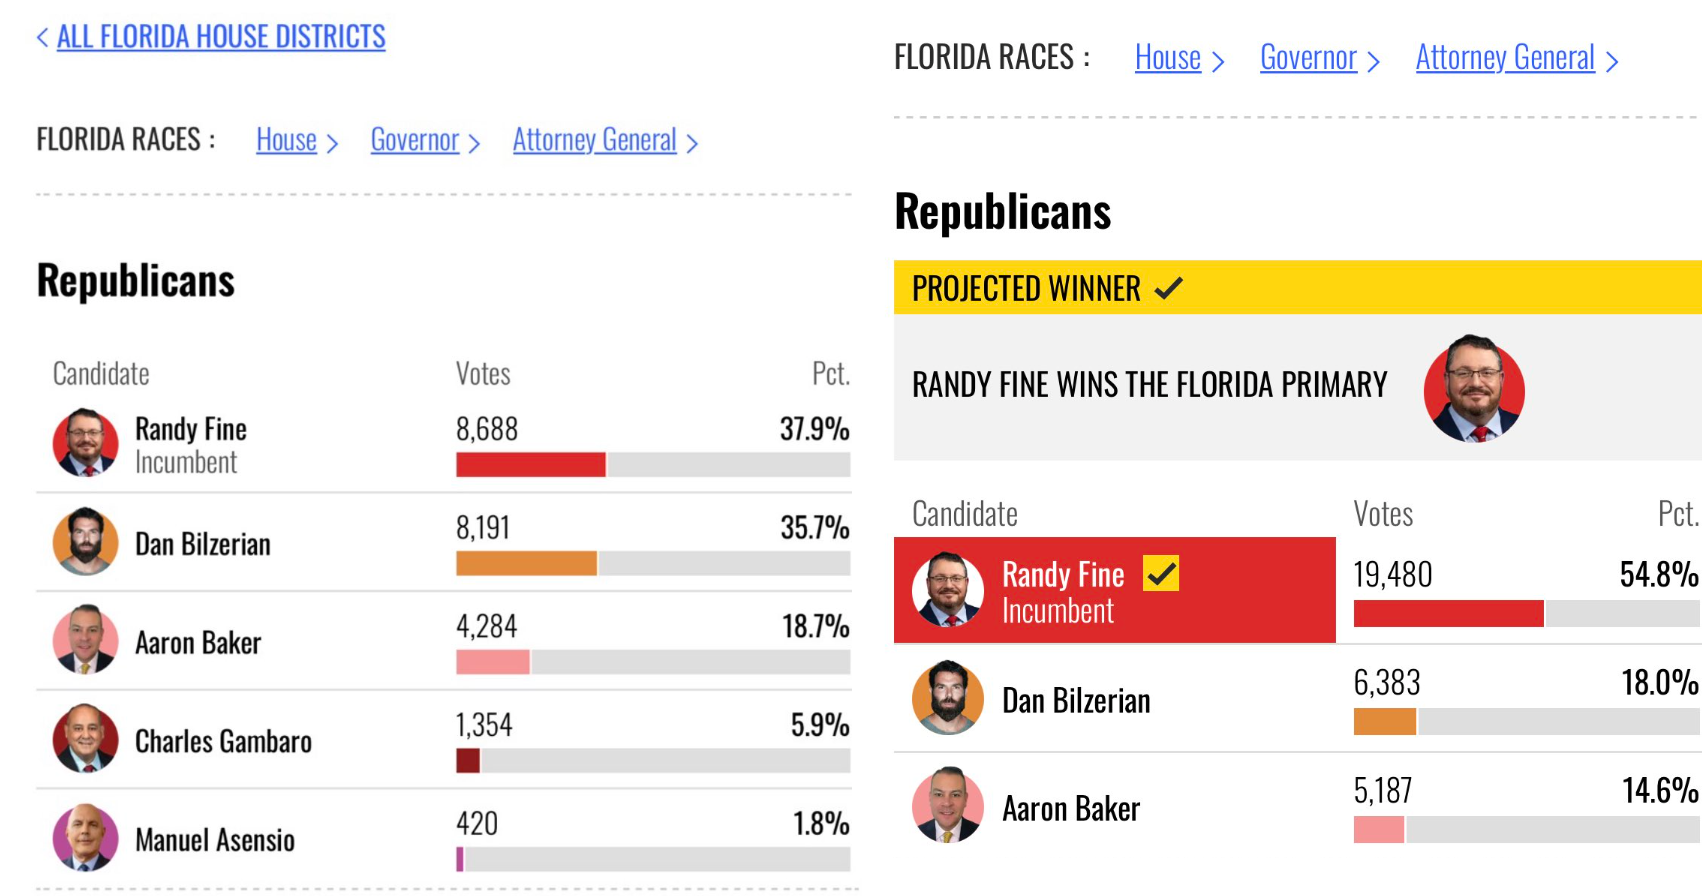
Task: Click Charles Gambaro's avatar photo
Action: click(86, 738)
